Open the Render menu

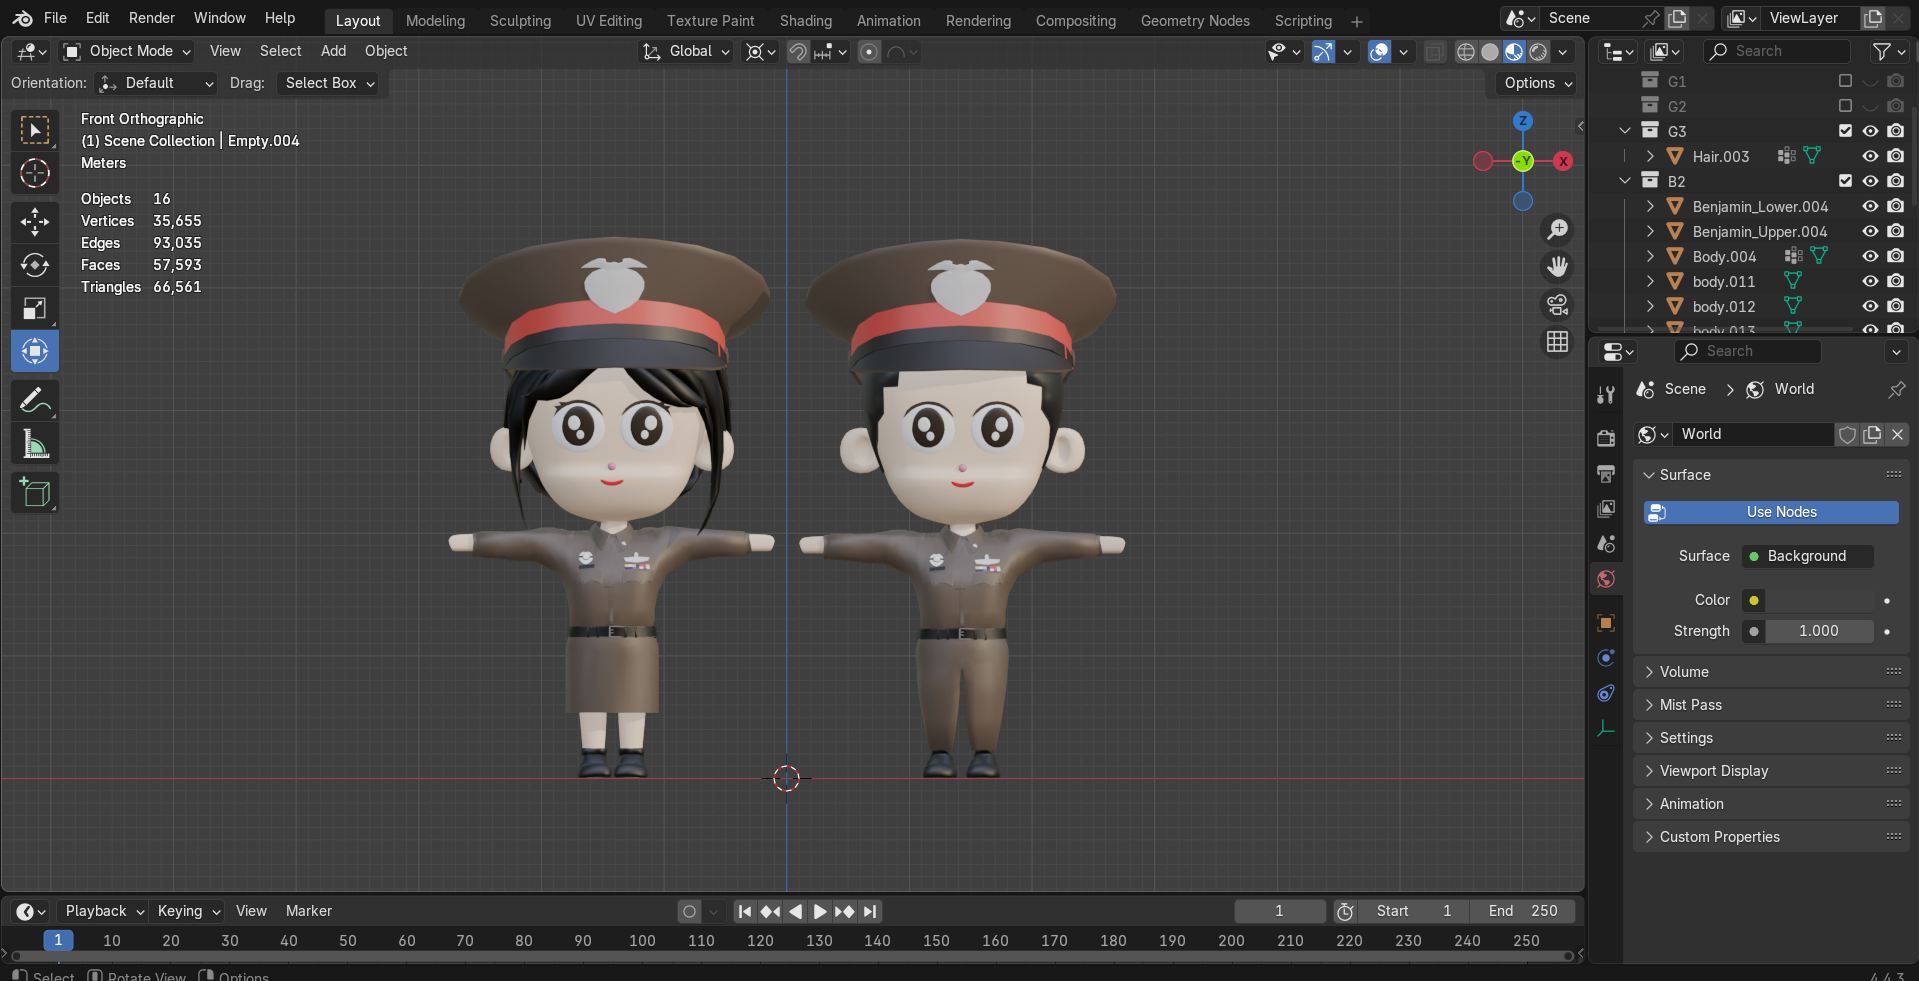click(151, 18)
